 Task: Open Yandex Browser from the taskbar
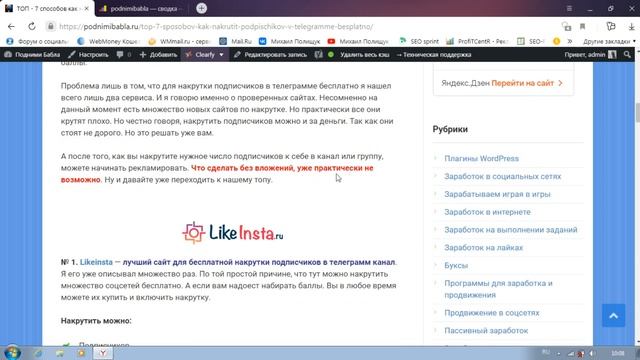[103, 353]
